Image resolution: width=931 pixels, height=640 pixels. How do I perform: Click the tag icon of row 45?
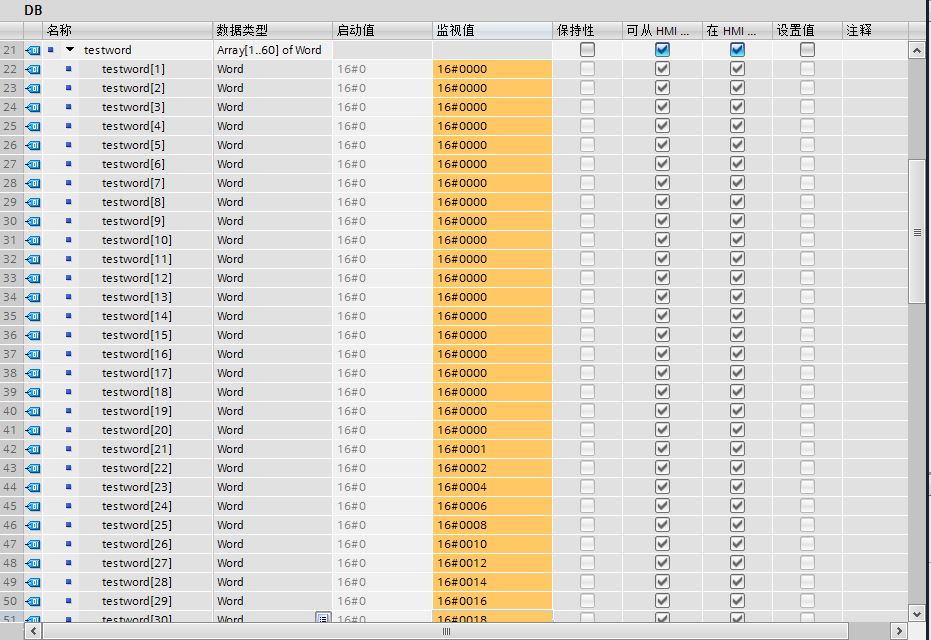(33, 506)
